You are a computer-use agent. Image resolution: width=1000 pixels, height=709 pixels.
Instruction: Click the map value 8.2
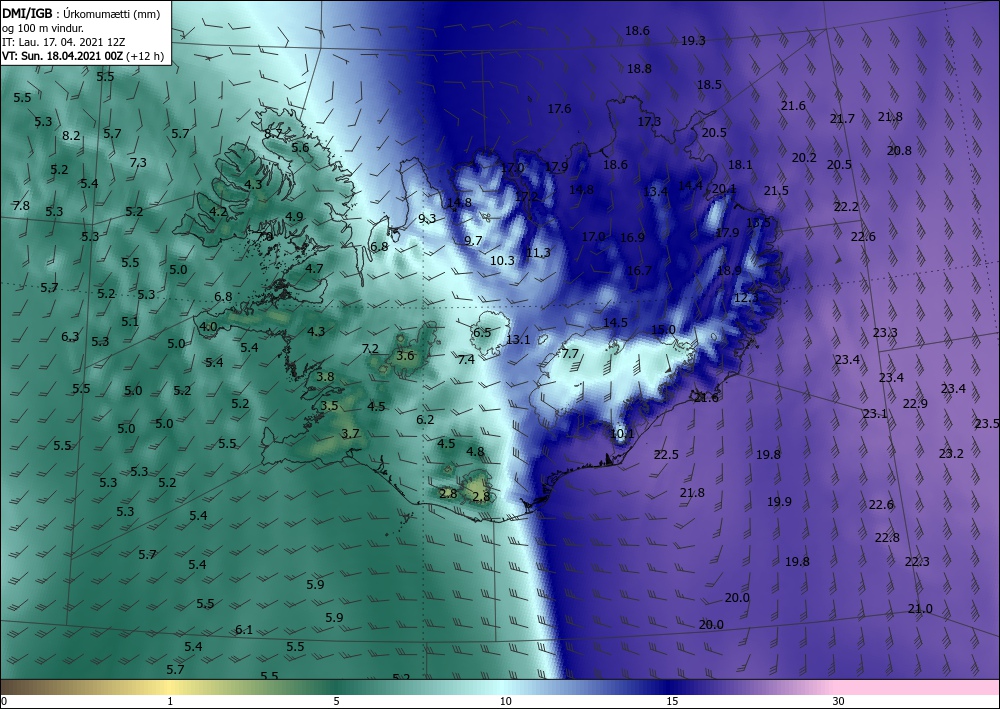71,136
